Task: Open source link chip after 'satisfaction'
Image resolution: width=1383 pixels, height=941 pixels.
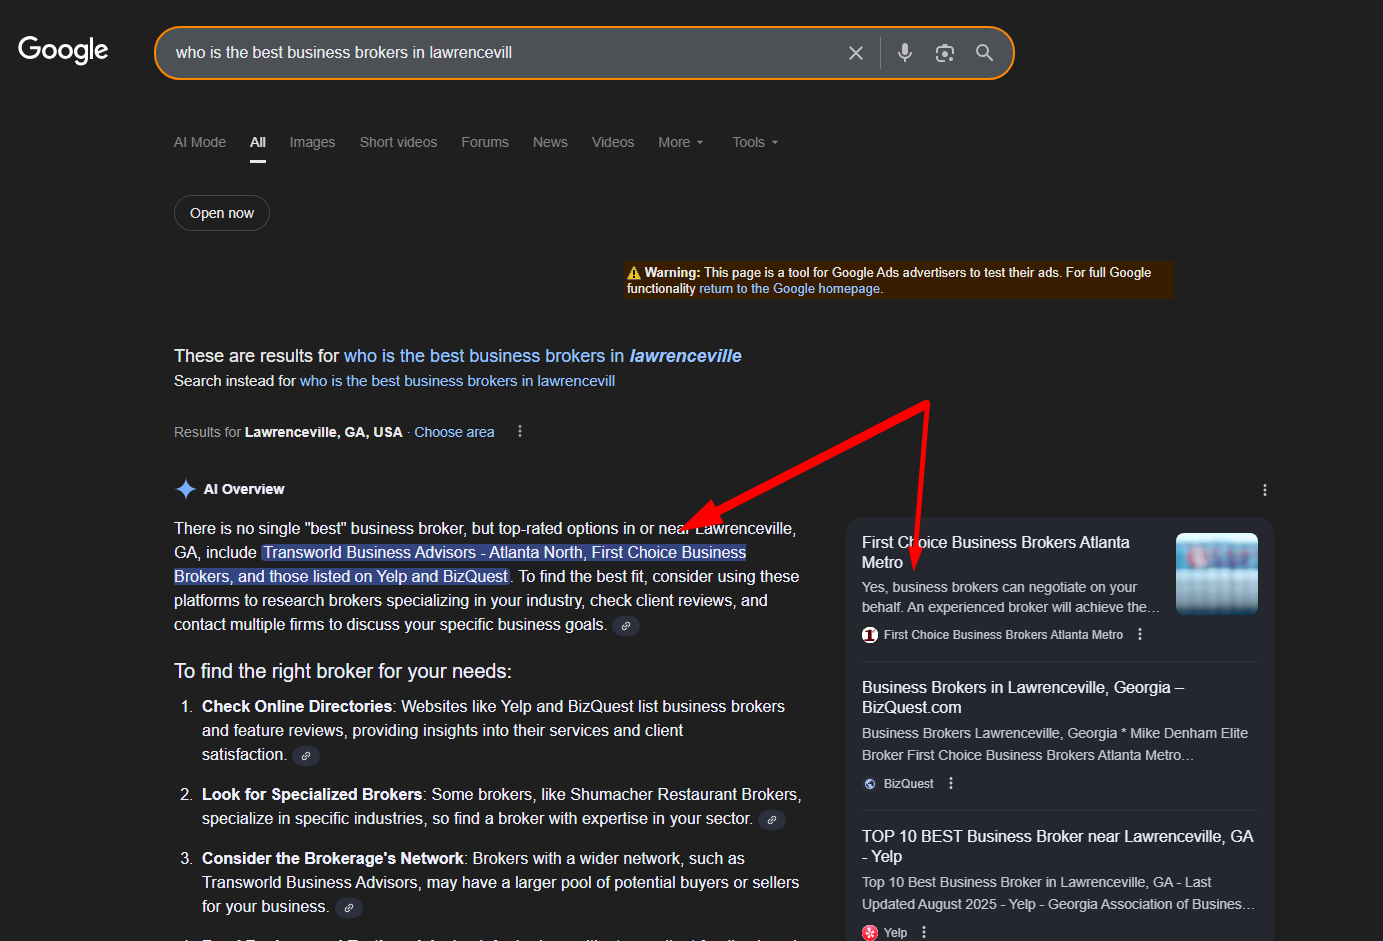Action: [x=306, y=756]
